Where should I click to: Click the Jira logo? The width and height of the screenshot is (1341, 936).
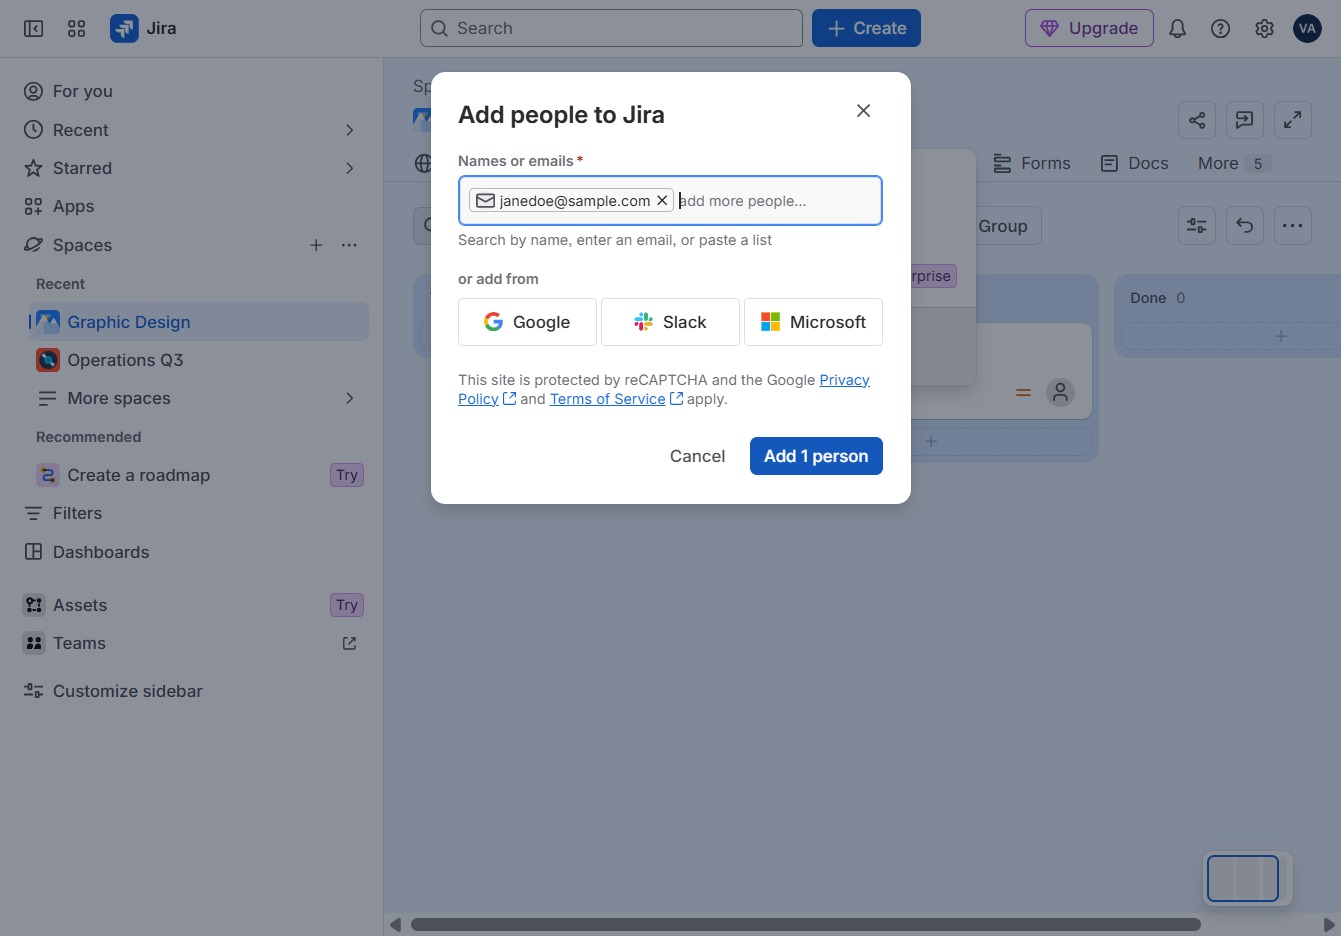pos(143,28)
